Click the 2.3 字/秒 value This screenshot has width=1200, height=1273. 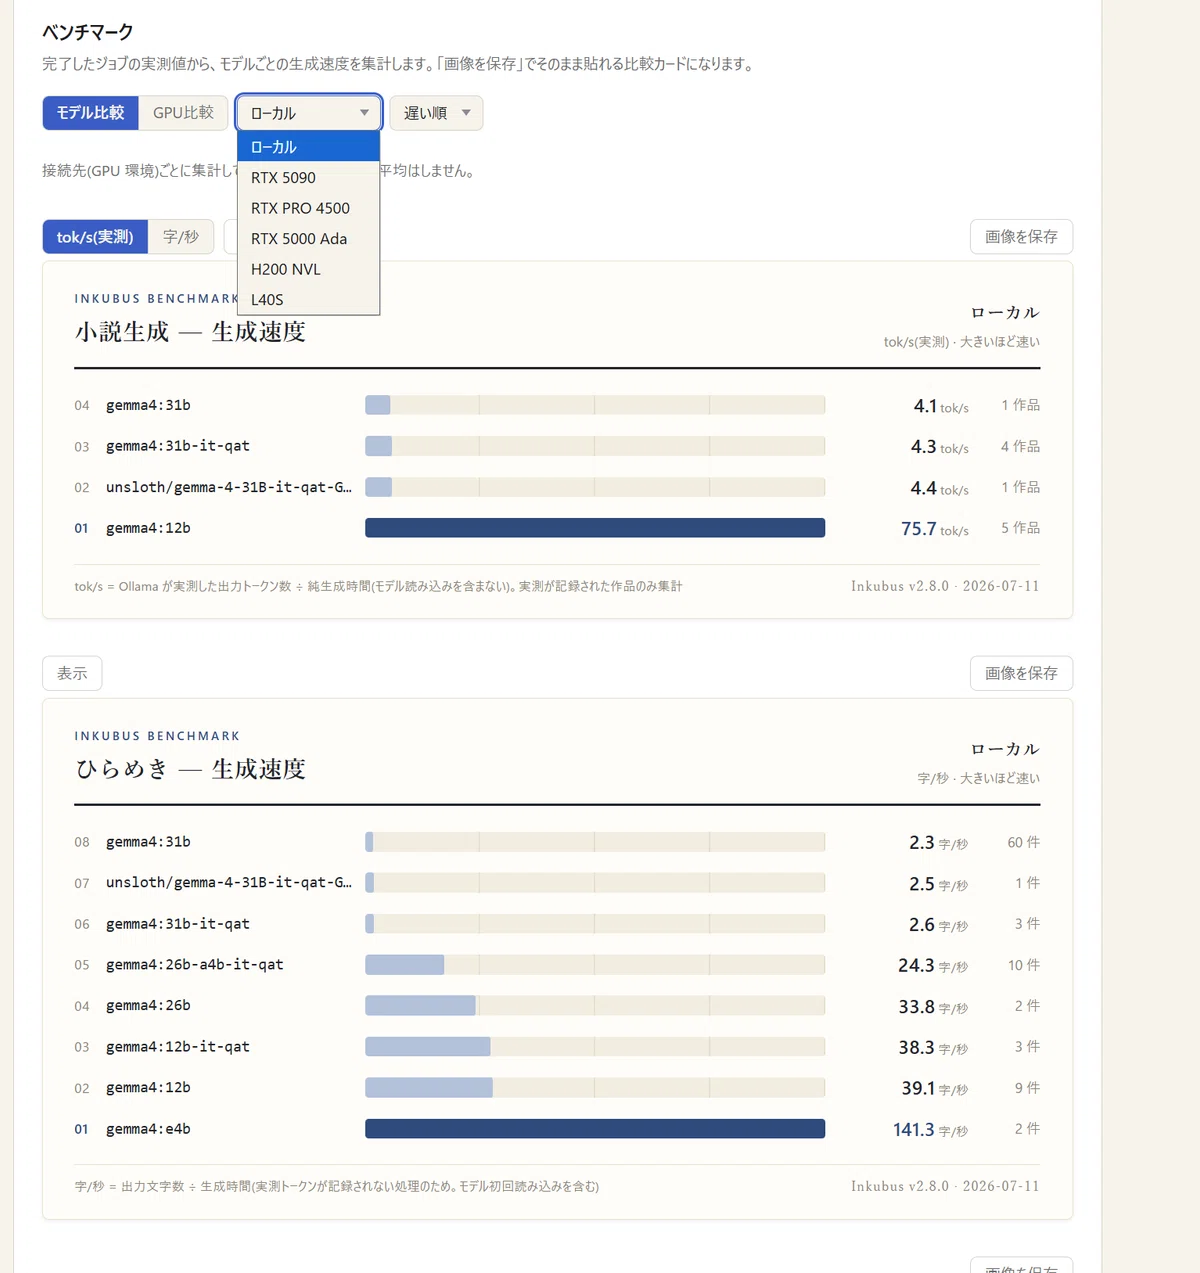point(938,843)
